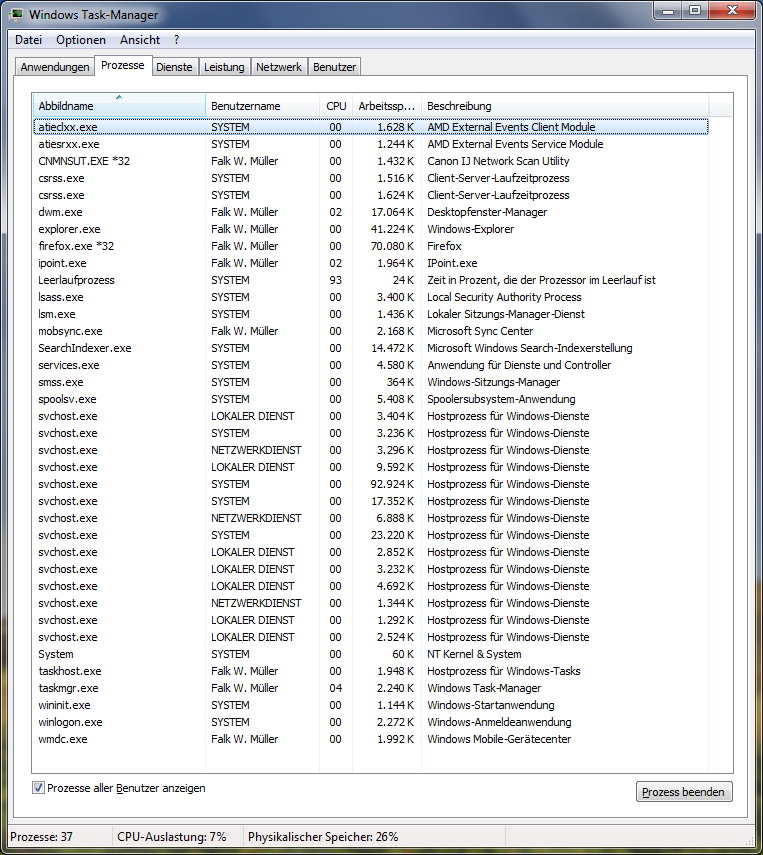Select svchost.exe using 6.888 K memory

click(371, 518)
